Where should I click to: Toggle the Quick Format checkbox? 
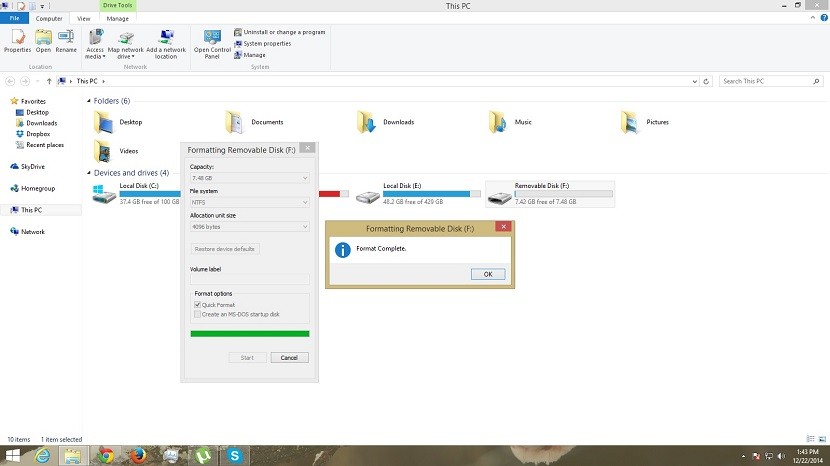[x=197, y=305]
